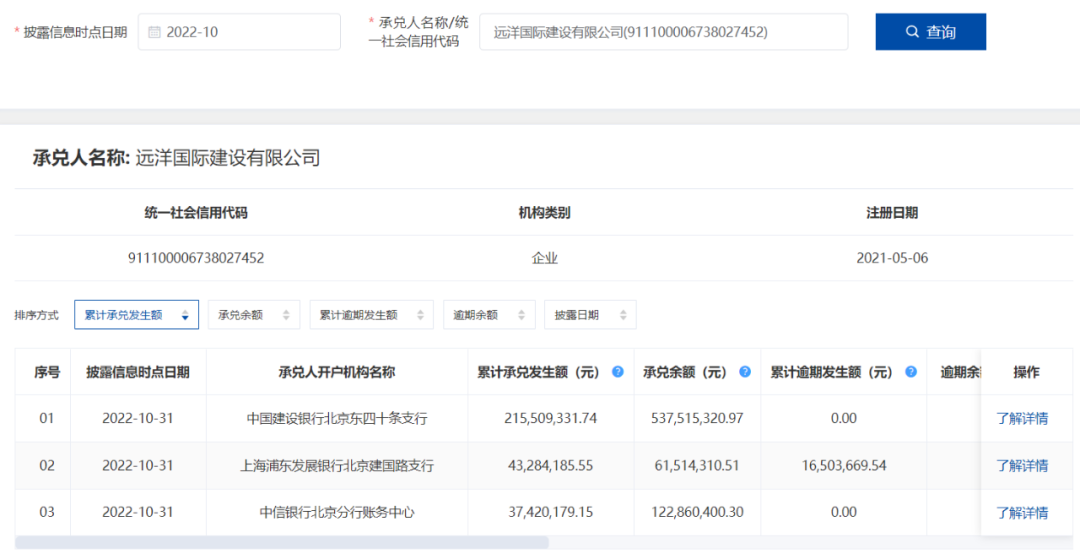Click amount 537,515,320.97
Viewport: 1080px width, 554px height.
tap(697, 418)
